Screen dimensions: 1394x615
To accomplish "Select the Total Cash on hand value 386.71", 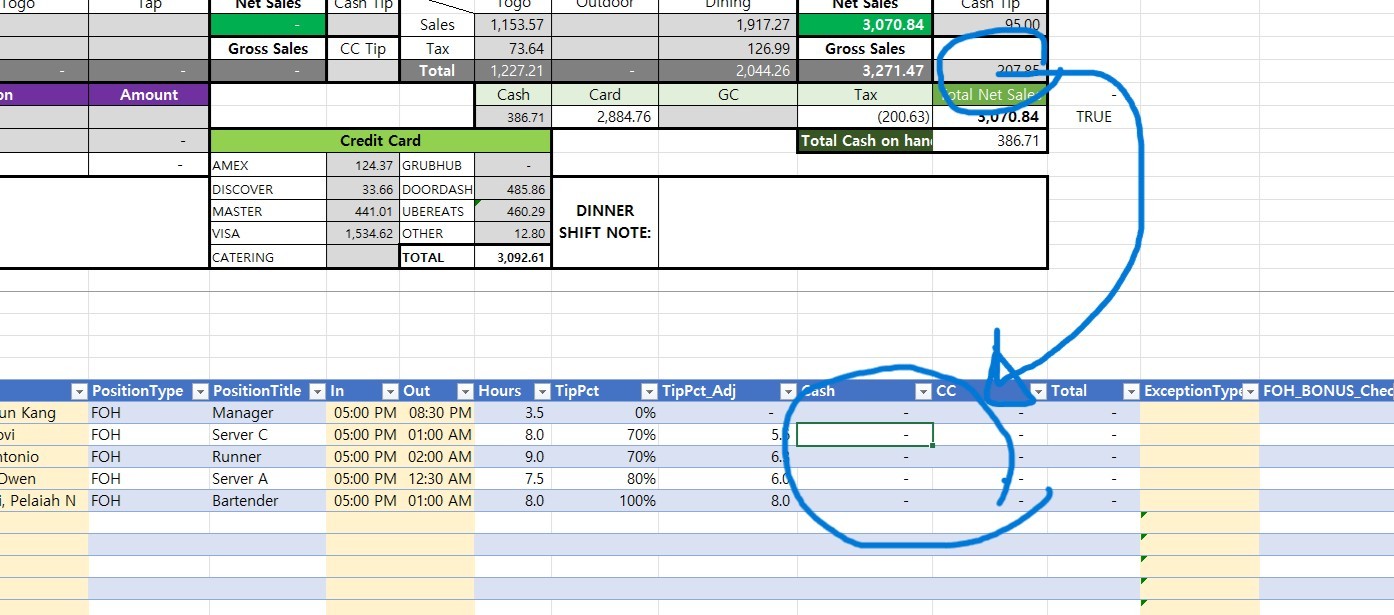I will (x=990, y=141).
